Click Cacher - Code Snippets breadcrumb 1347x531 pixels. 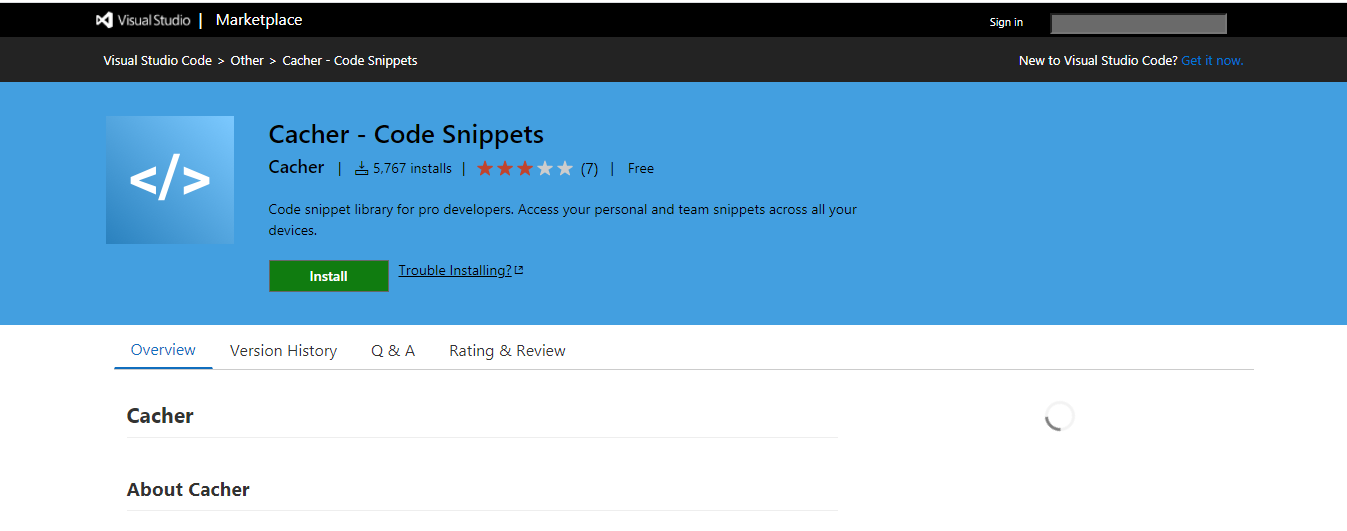[350, 60]
